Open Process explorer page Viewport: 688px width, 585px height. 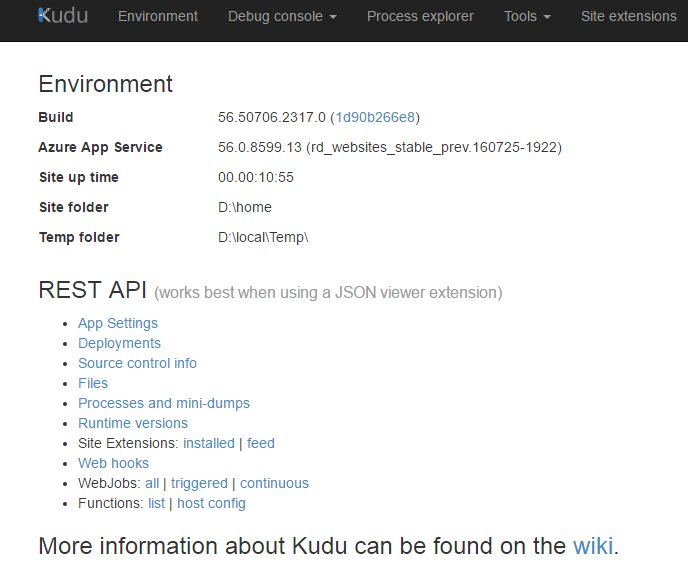pos(420,16)
